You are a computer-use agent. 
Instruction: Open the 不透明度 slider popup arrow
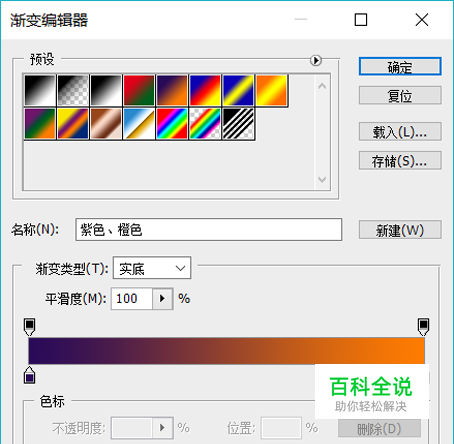pyautogui.click(x=163, y=428)
